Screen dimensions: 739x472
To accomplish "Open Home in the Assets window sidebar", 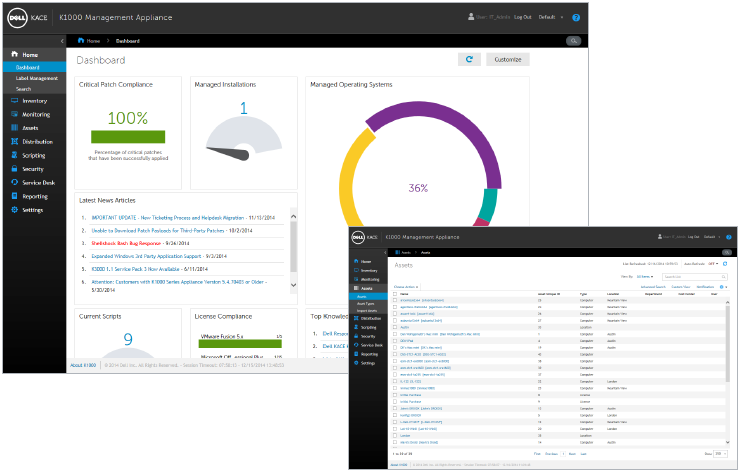I will [x=362, y=261].
